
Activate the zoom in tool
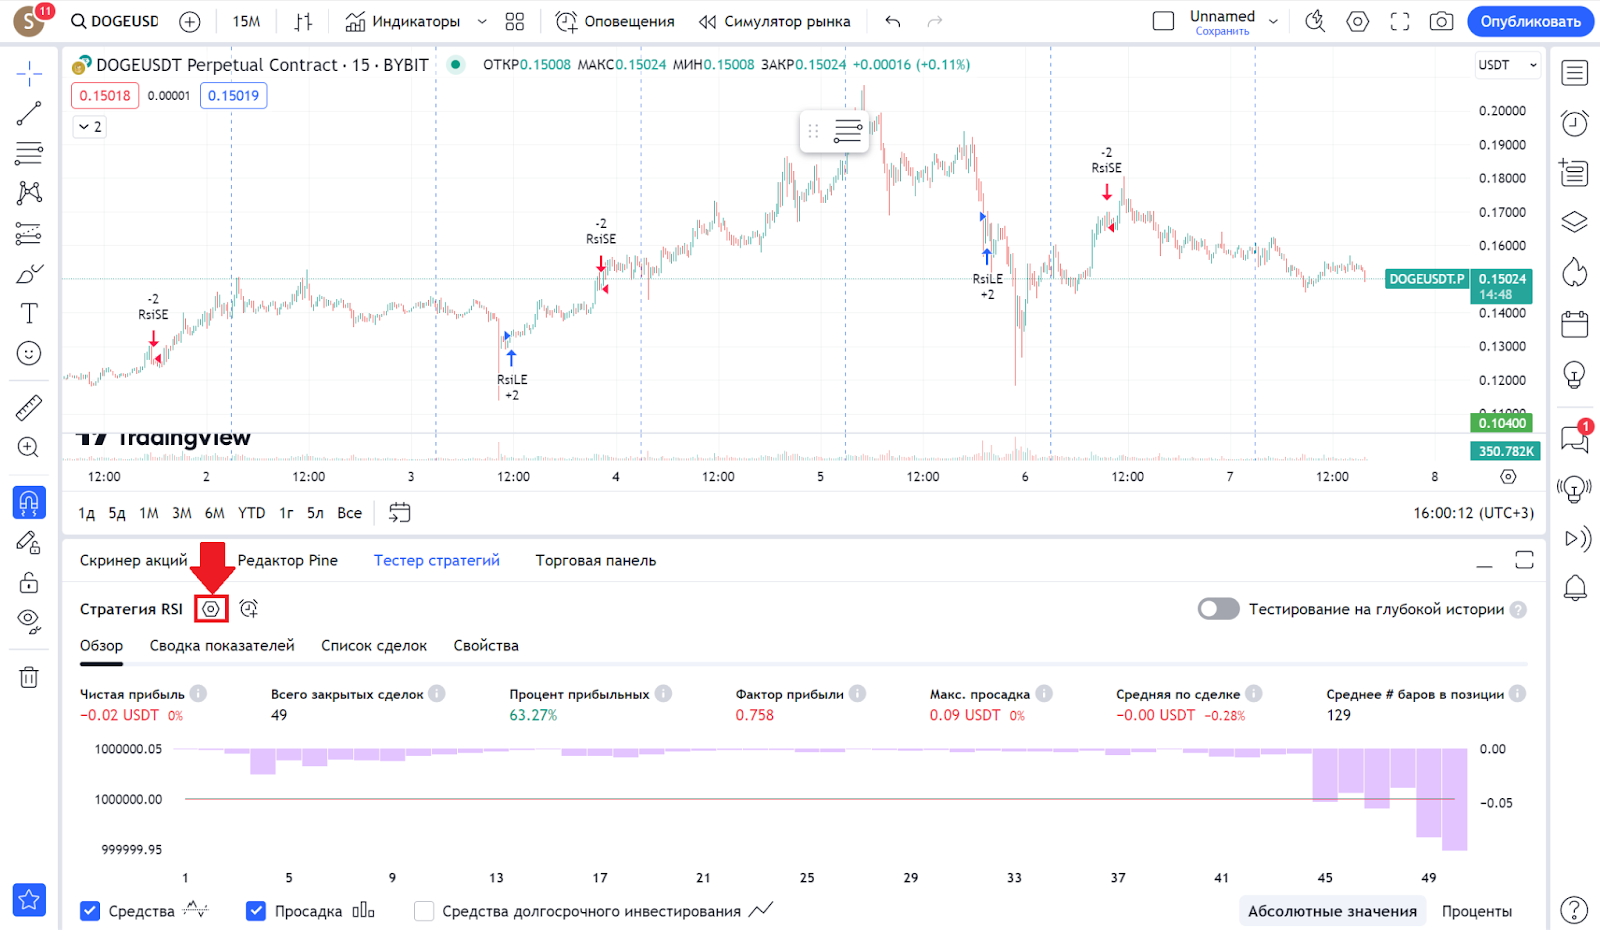click(x=29, y=447)
